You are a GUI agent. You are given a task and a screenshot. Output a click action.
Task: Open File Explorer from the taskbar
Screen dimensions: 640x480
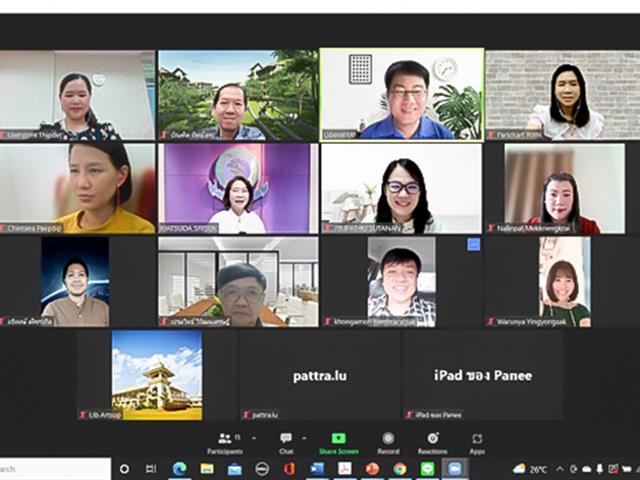[207, 469]
